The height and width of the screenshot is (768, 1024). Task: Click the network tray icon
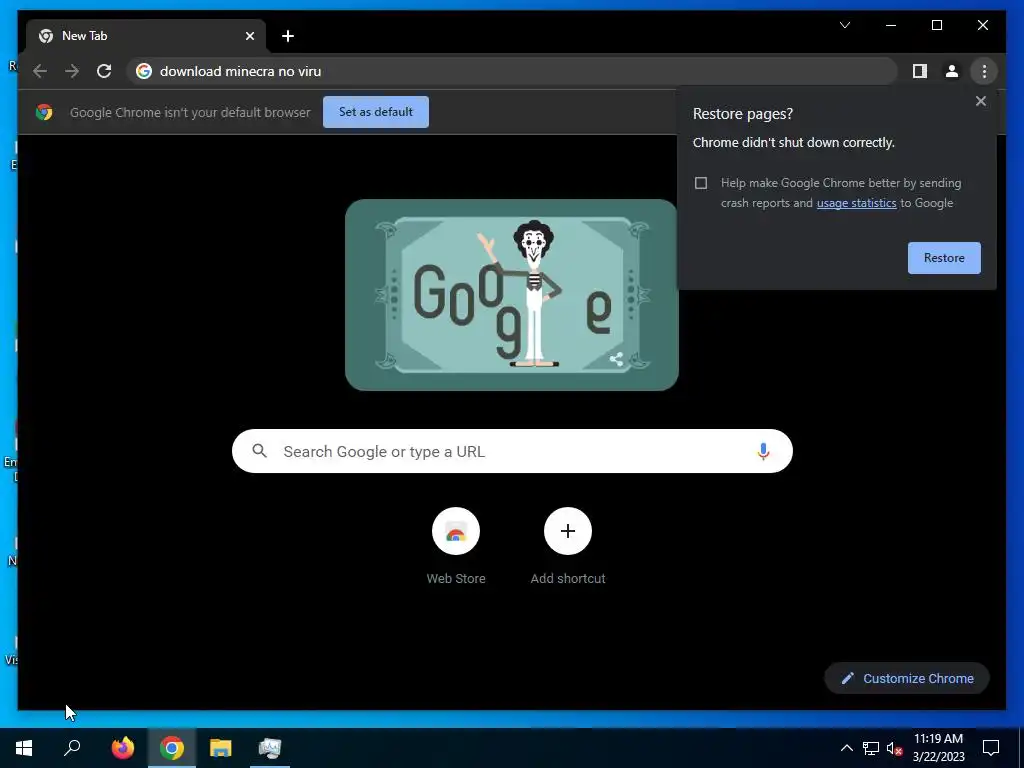coord(871,748)
